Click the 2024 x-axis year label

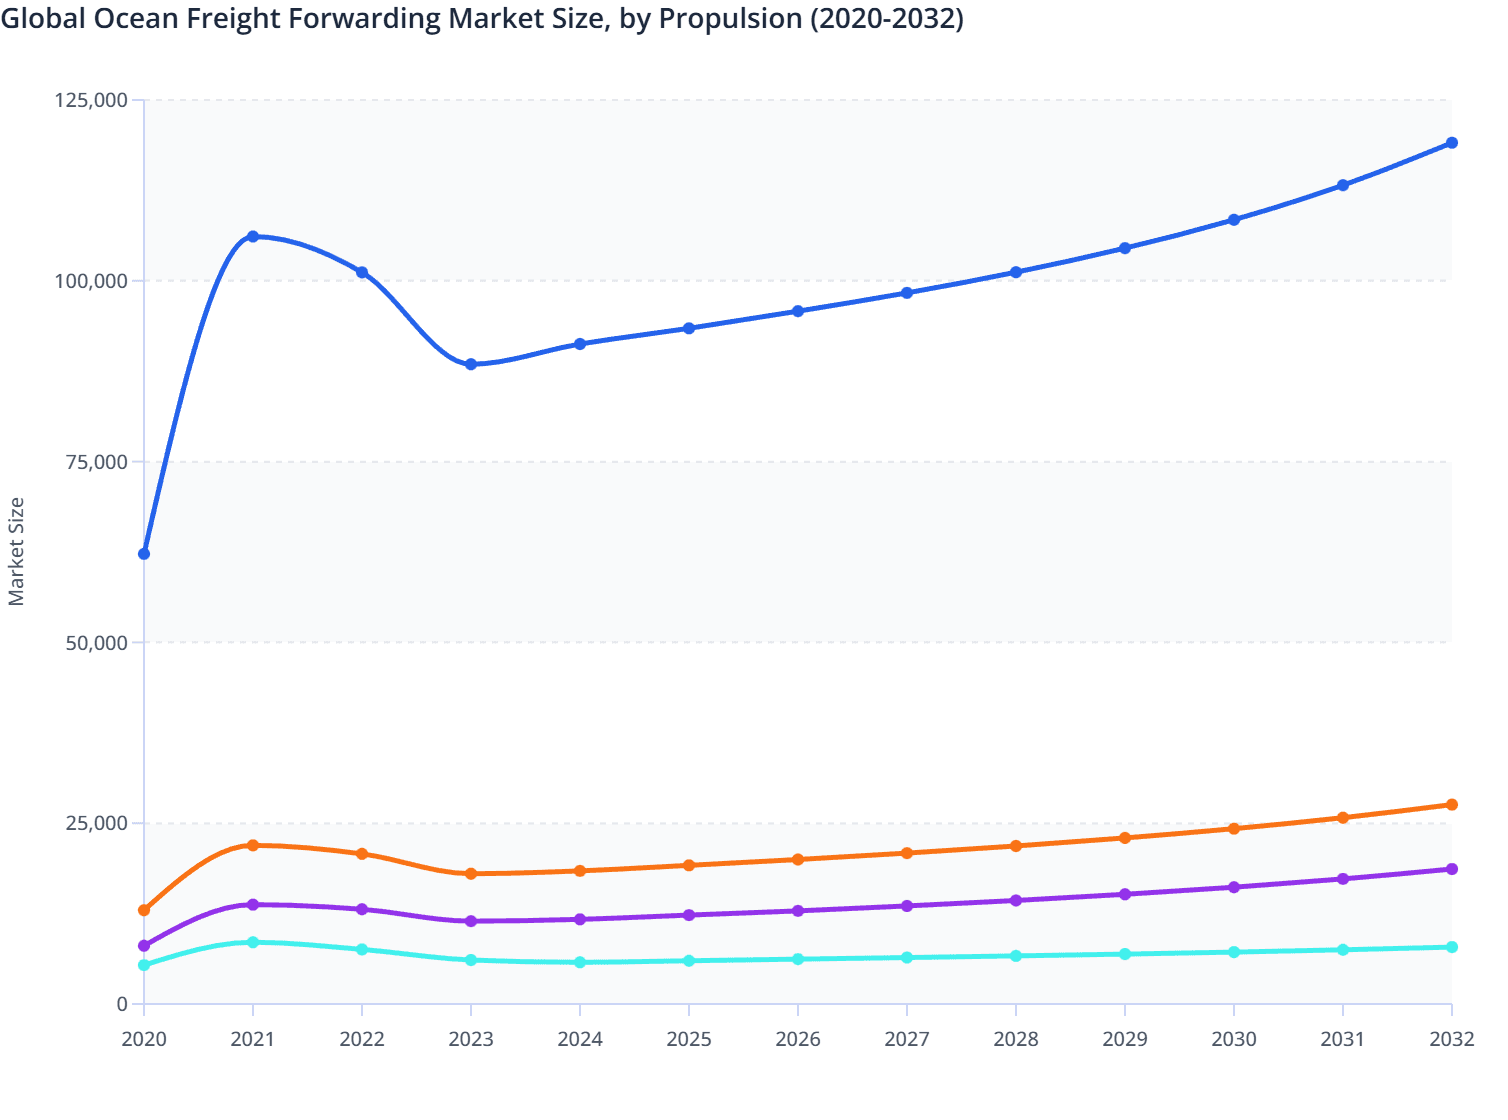(580, 1039)
